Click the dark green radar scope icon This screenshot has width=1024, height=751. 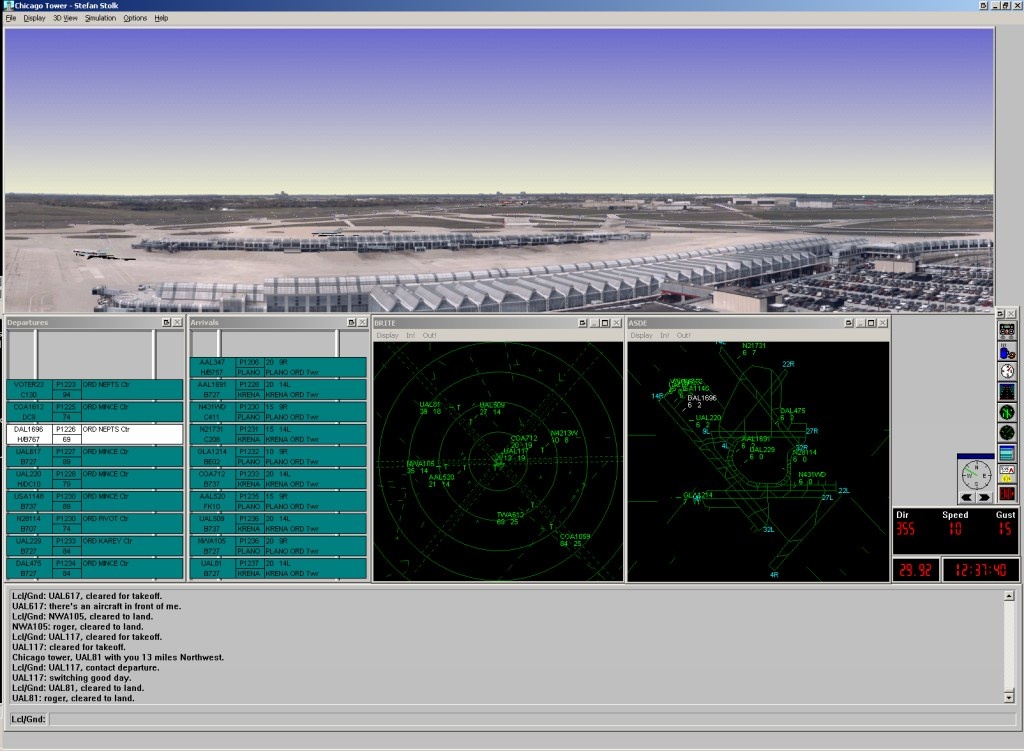(1006, 433)
